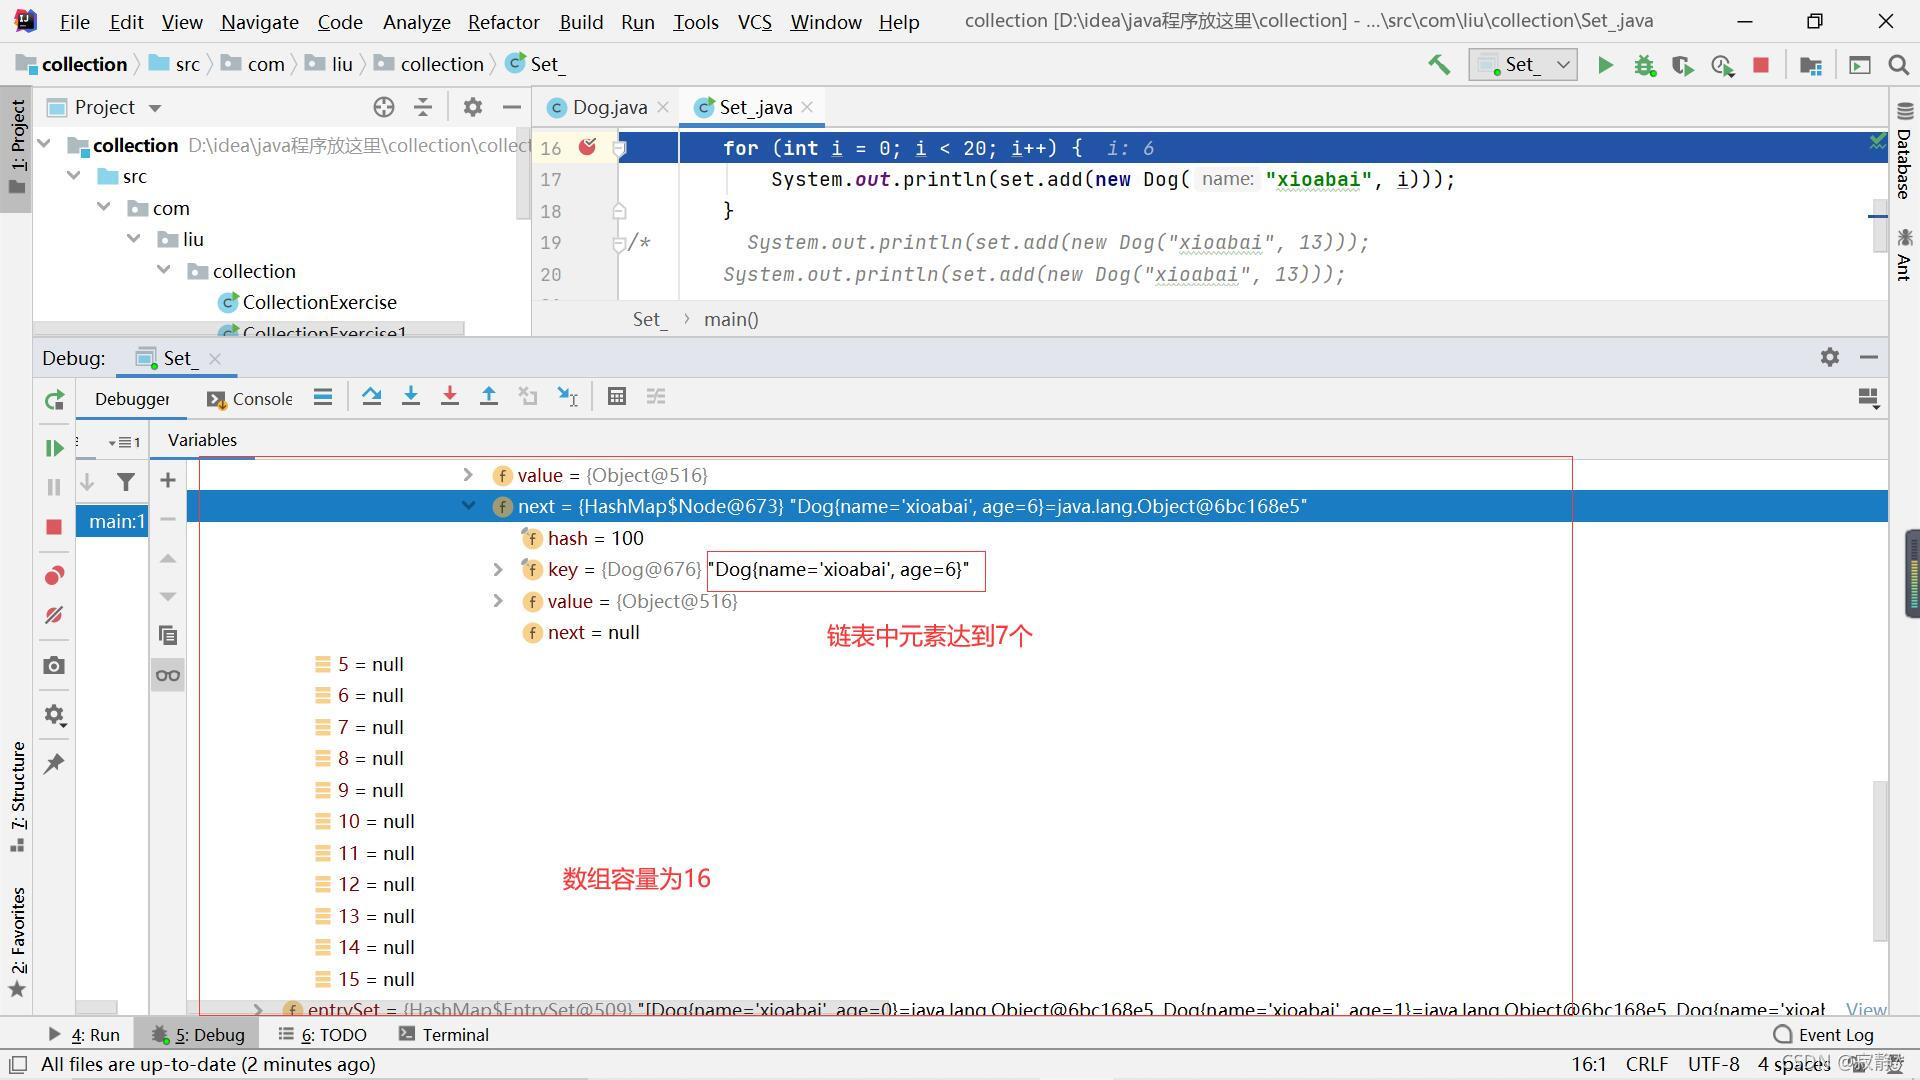1920x1080 pixels.
Task: Collapse the com package node
Action: click(104, 208)
